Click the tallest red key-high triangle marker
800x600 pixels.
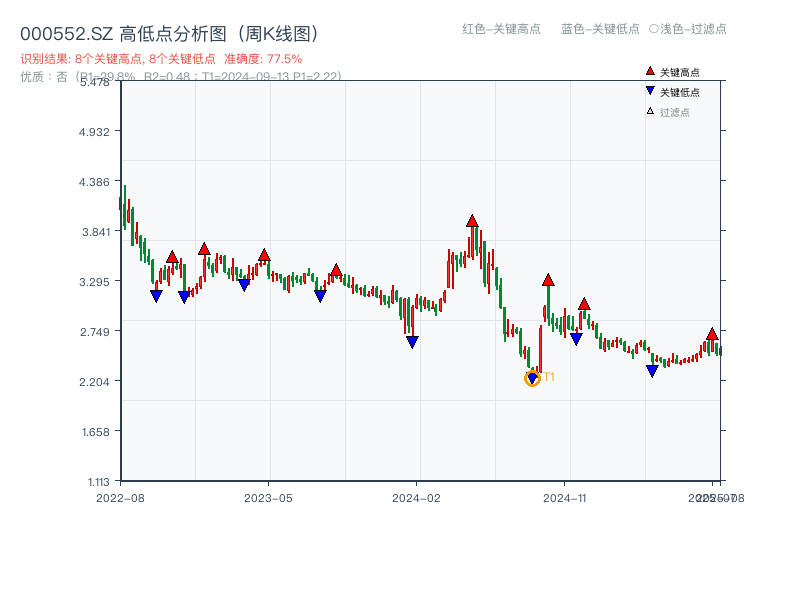tap(472, 221)
